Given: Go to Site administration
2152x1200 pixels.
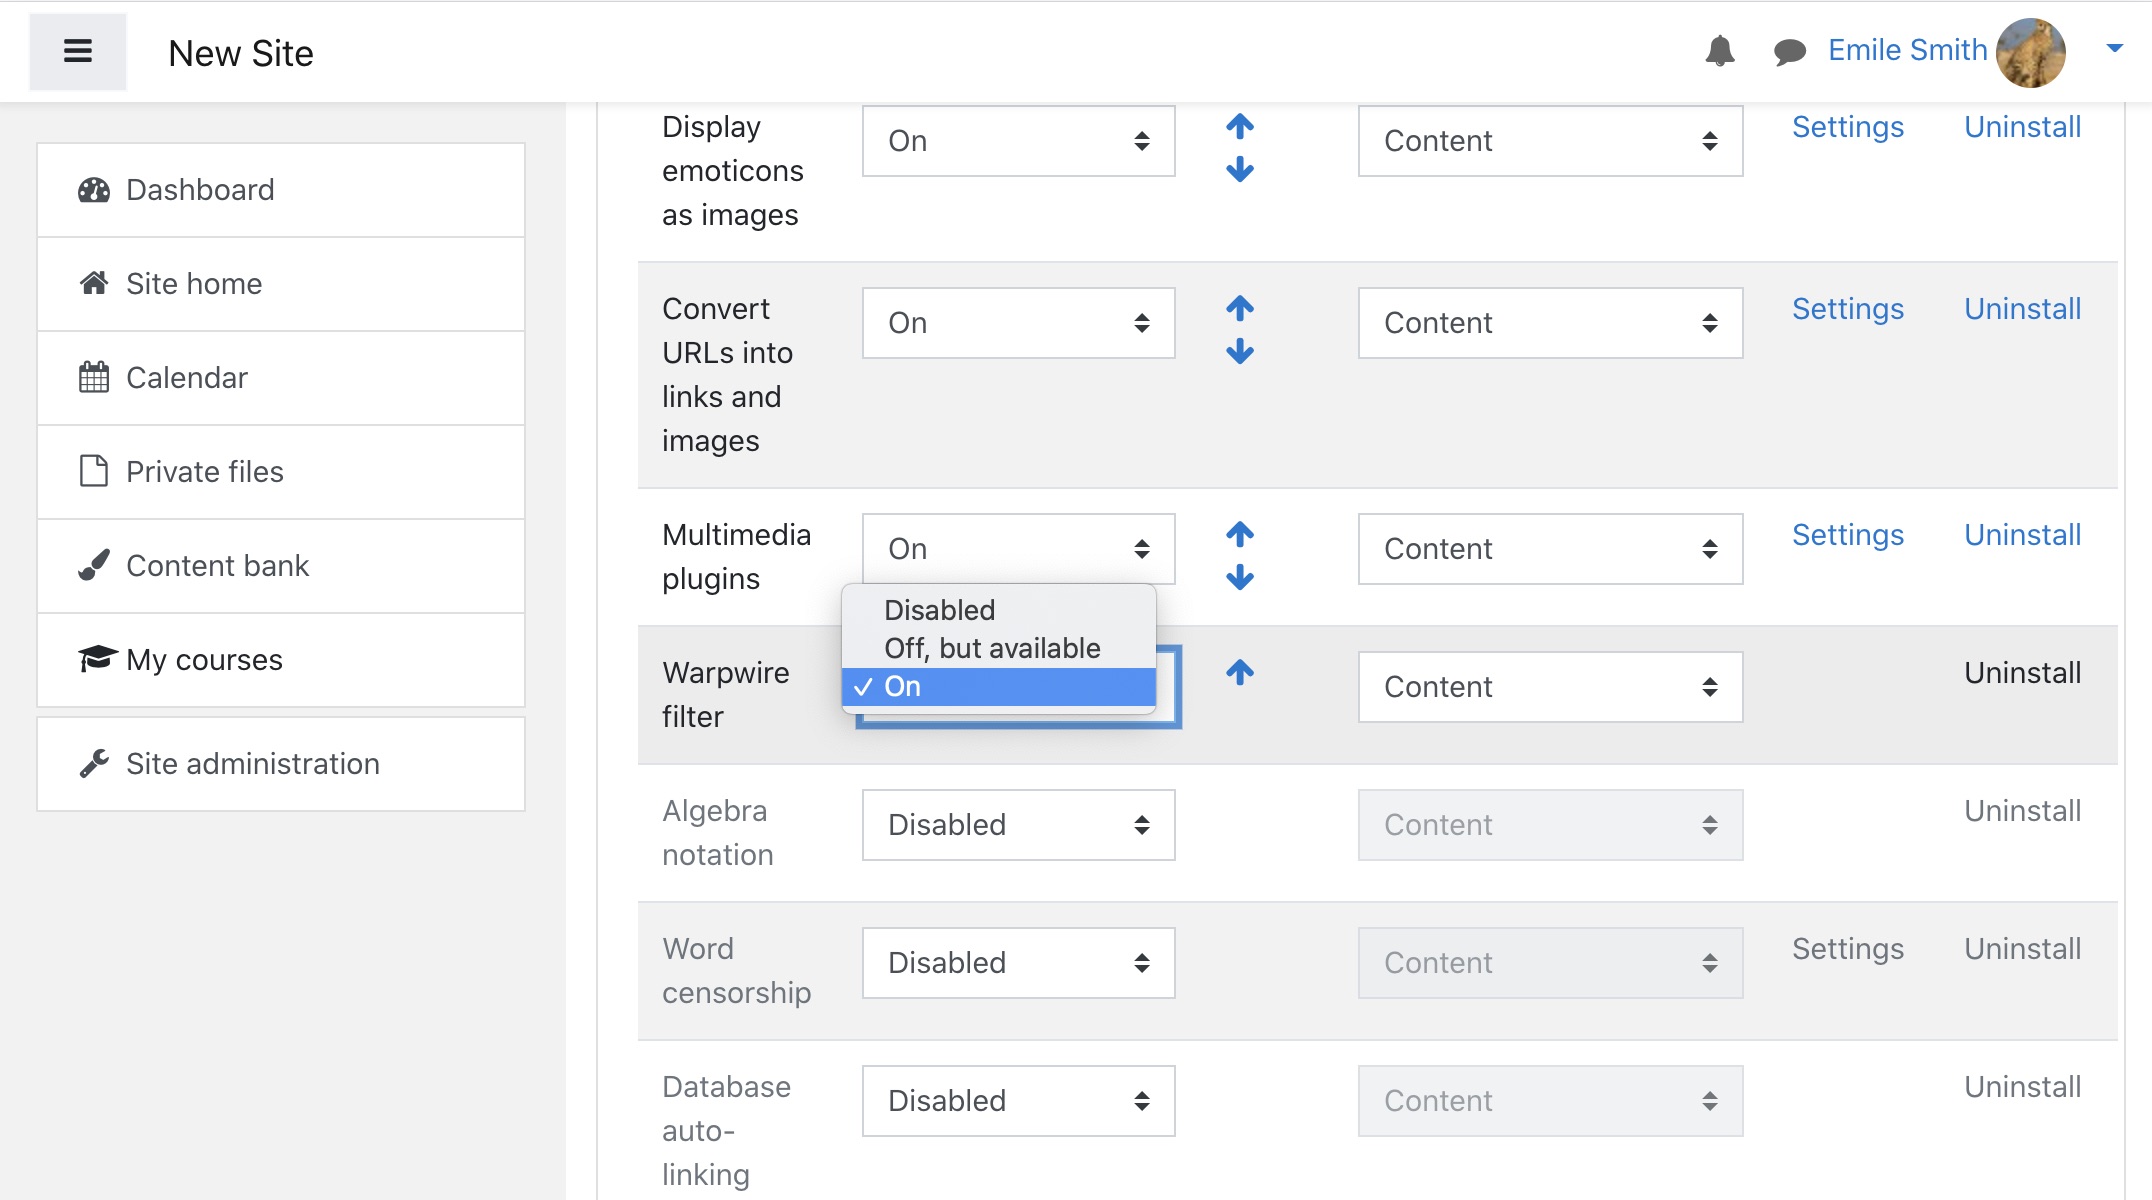Looking at the screenshot, I should (x=252, y=764).
